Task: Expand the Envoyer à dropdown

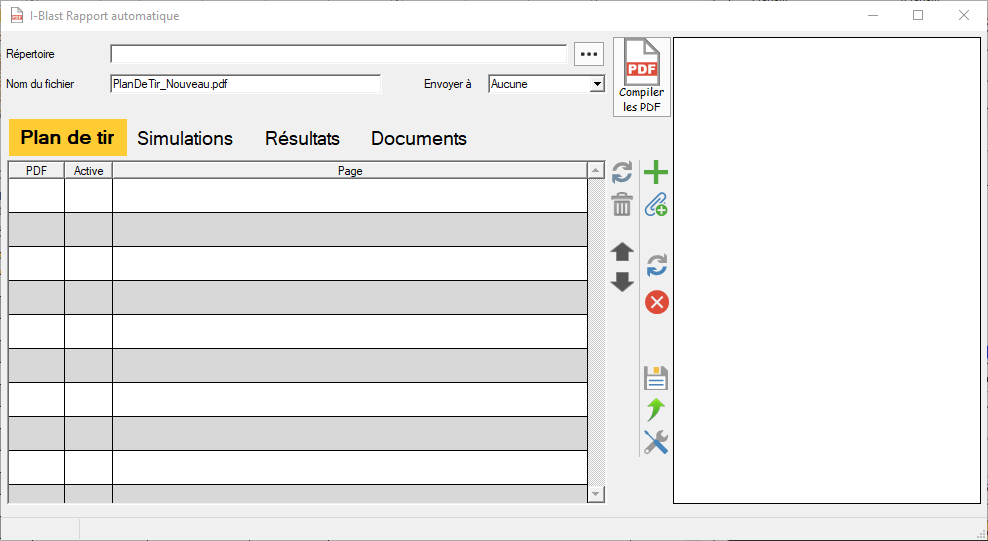Action: tap(597, 84)
